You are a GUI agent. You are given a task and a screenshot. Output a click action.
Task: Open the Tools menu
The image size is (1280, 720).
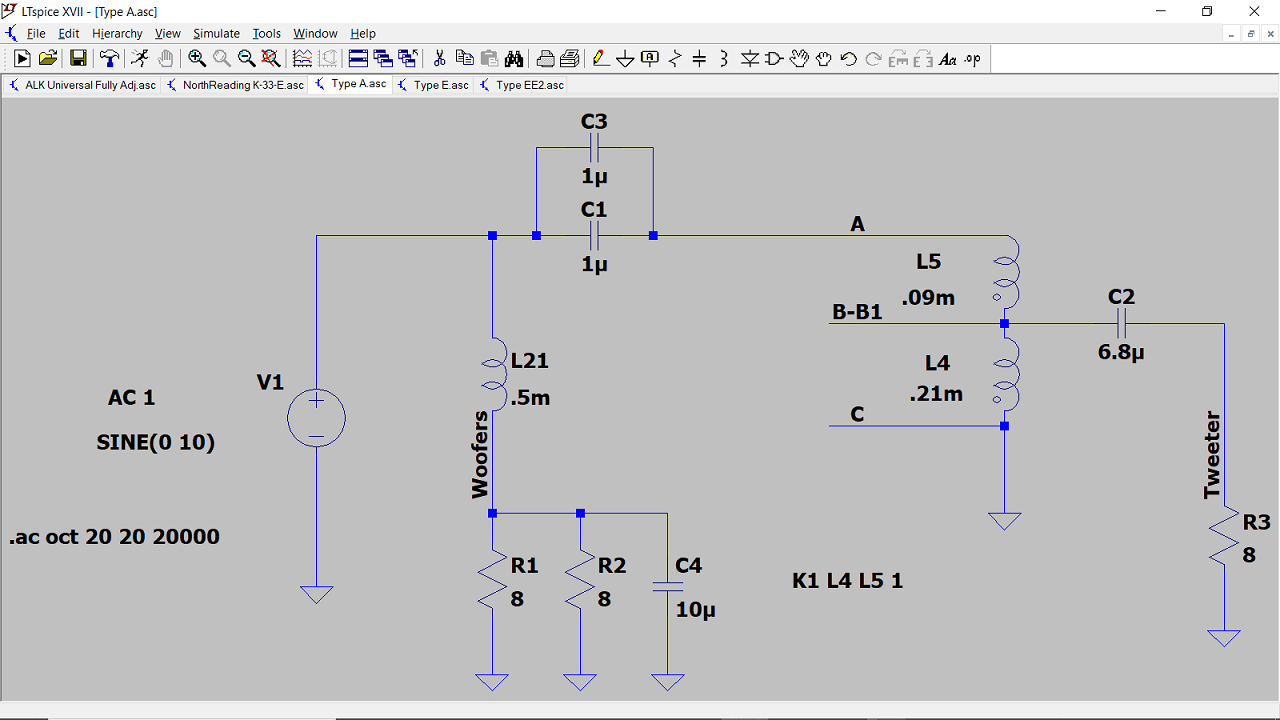point(266,33)
